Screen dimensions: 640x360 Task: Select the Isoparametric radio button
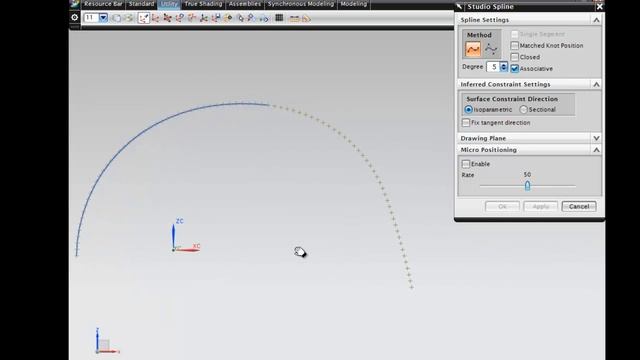click(469, 109)
